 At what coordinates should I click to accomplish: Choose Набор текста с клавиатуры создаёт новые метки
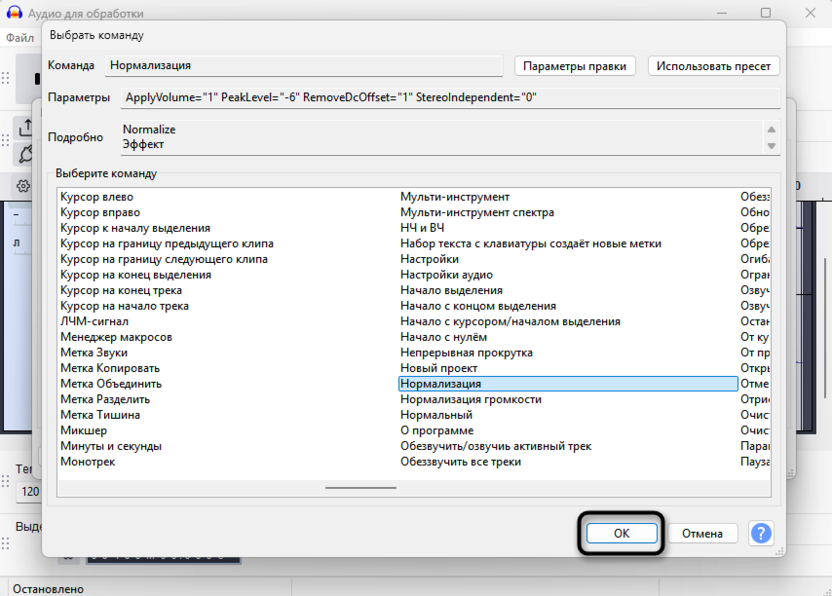pos(531,244)
